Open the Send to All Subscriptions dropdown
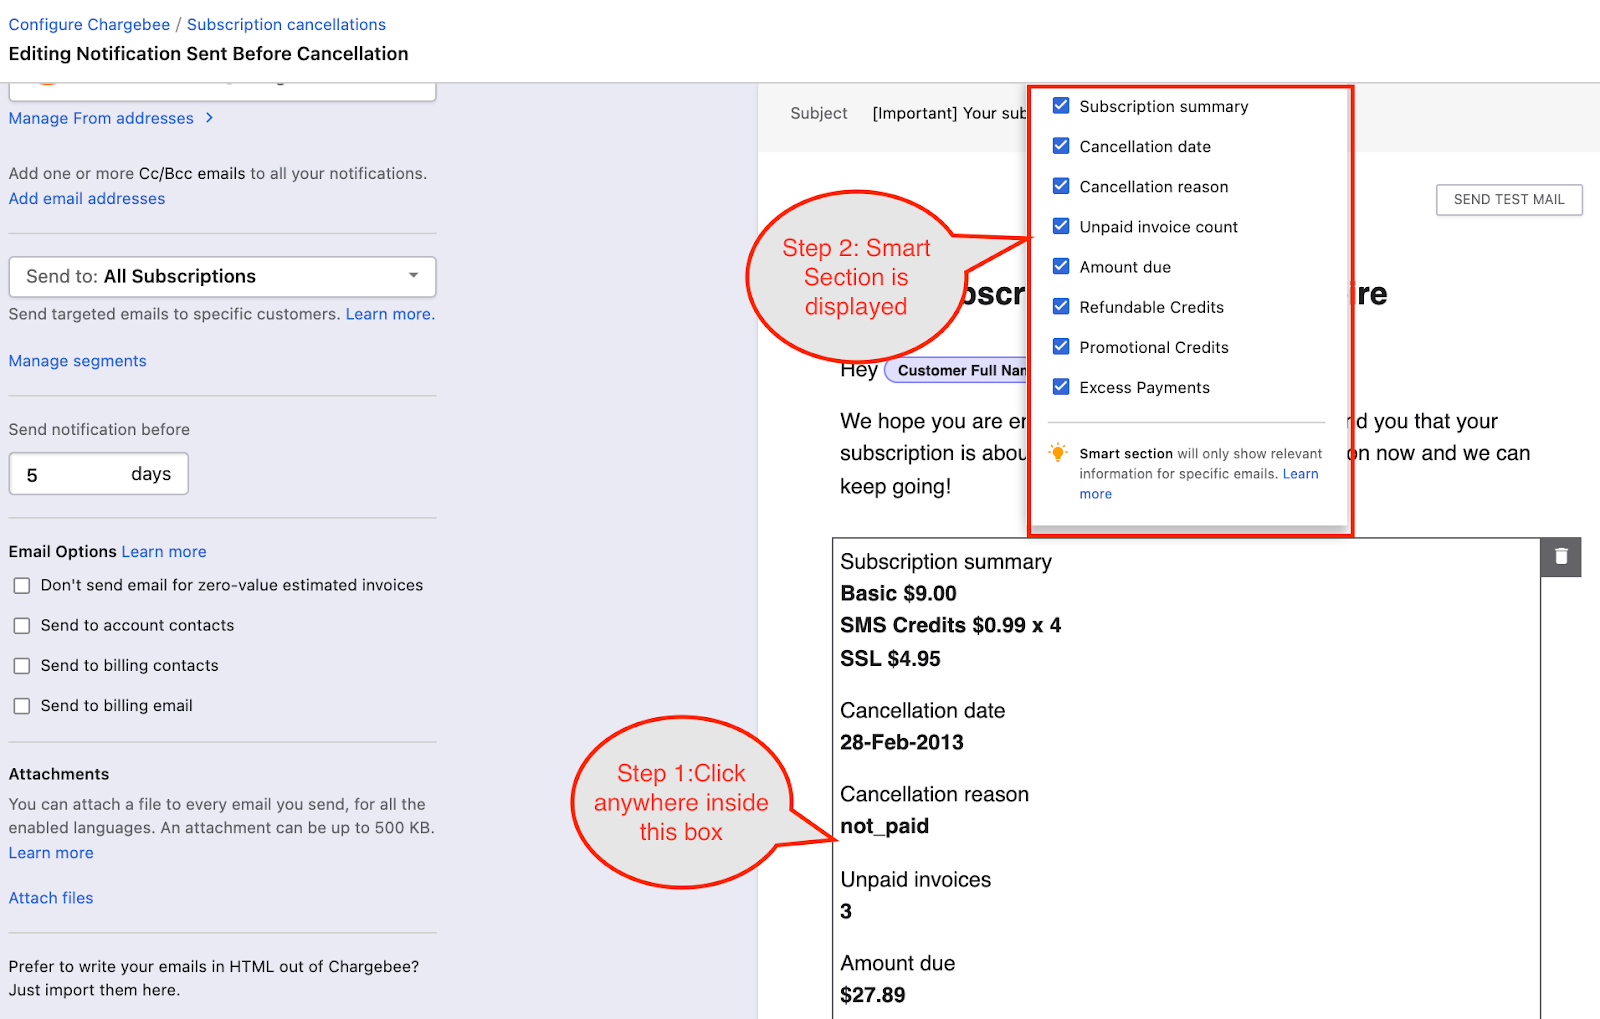 pos(222,277)
